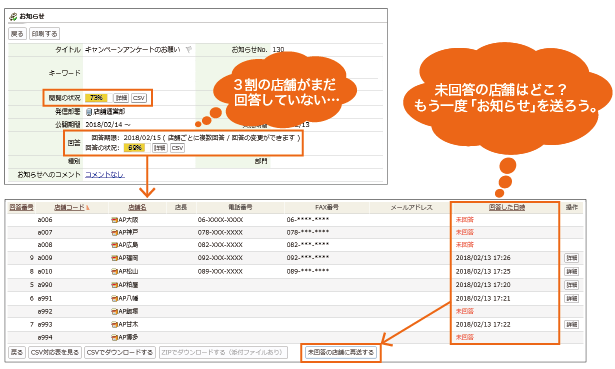Sort by 回答した日時 column header
Screen dimensions: 615x369
tap(507, 207)
